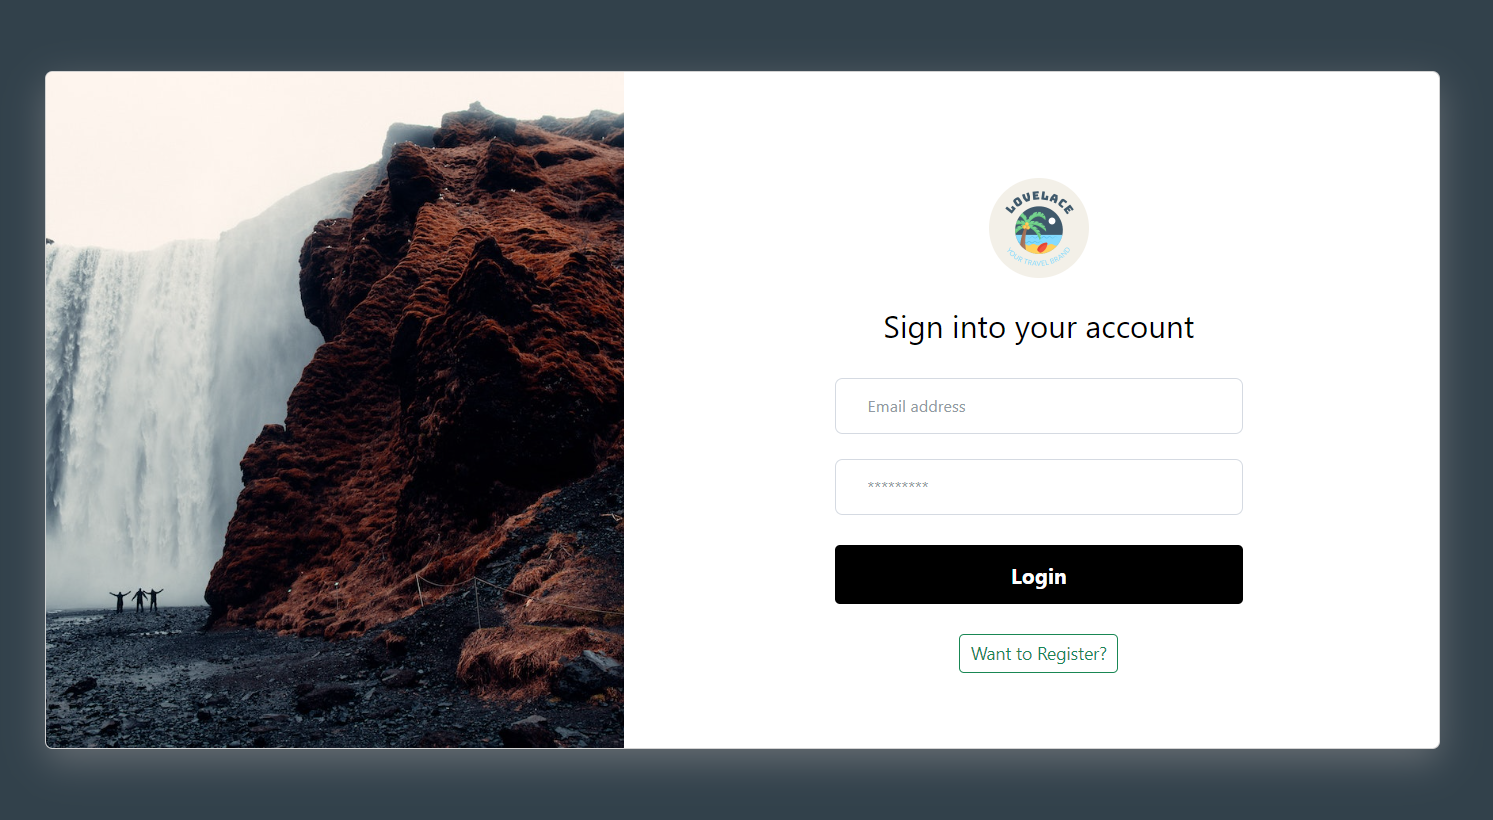Click the 'Your travel brand' logo tagline

(x=1038, y=259)
